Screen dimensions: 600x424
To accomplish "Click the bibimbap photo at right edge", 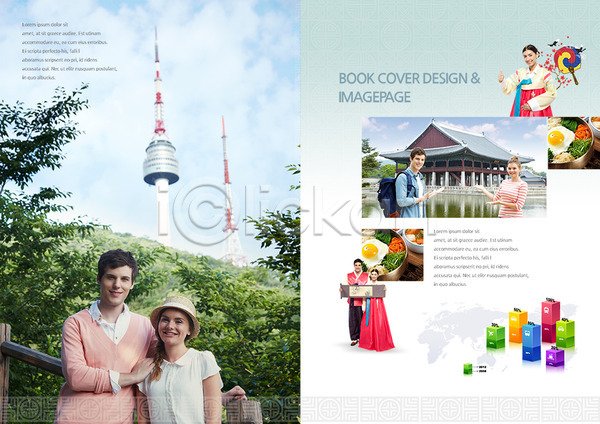I will [x=574, y=142].
